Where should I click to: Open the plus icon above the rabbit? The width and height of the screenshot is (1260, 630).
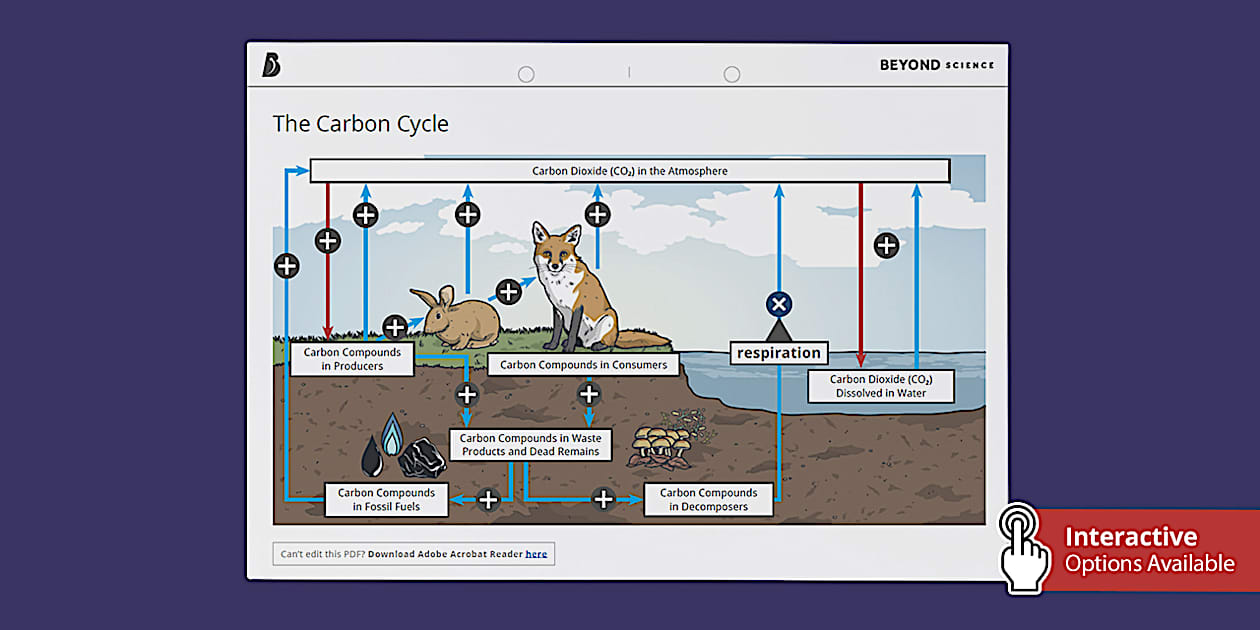(467, 214)
